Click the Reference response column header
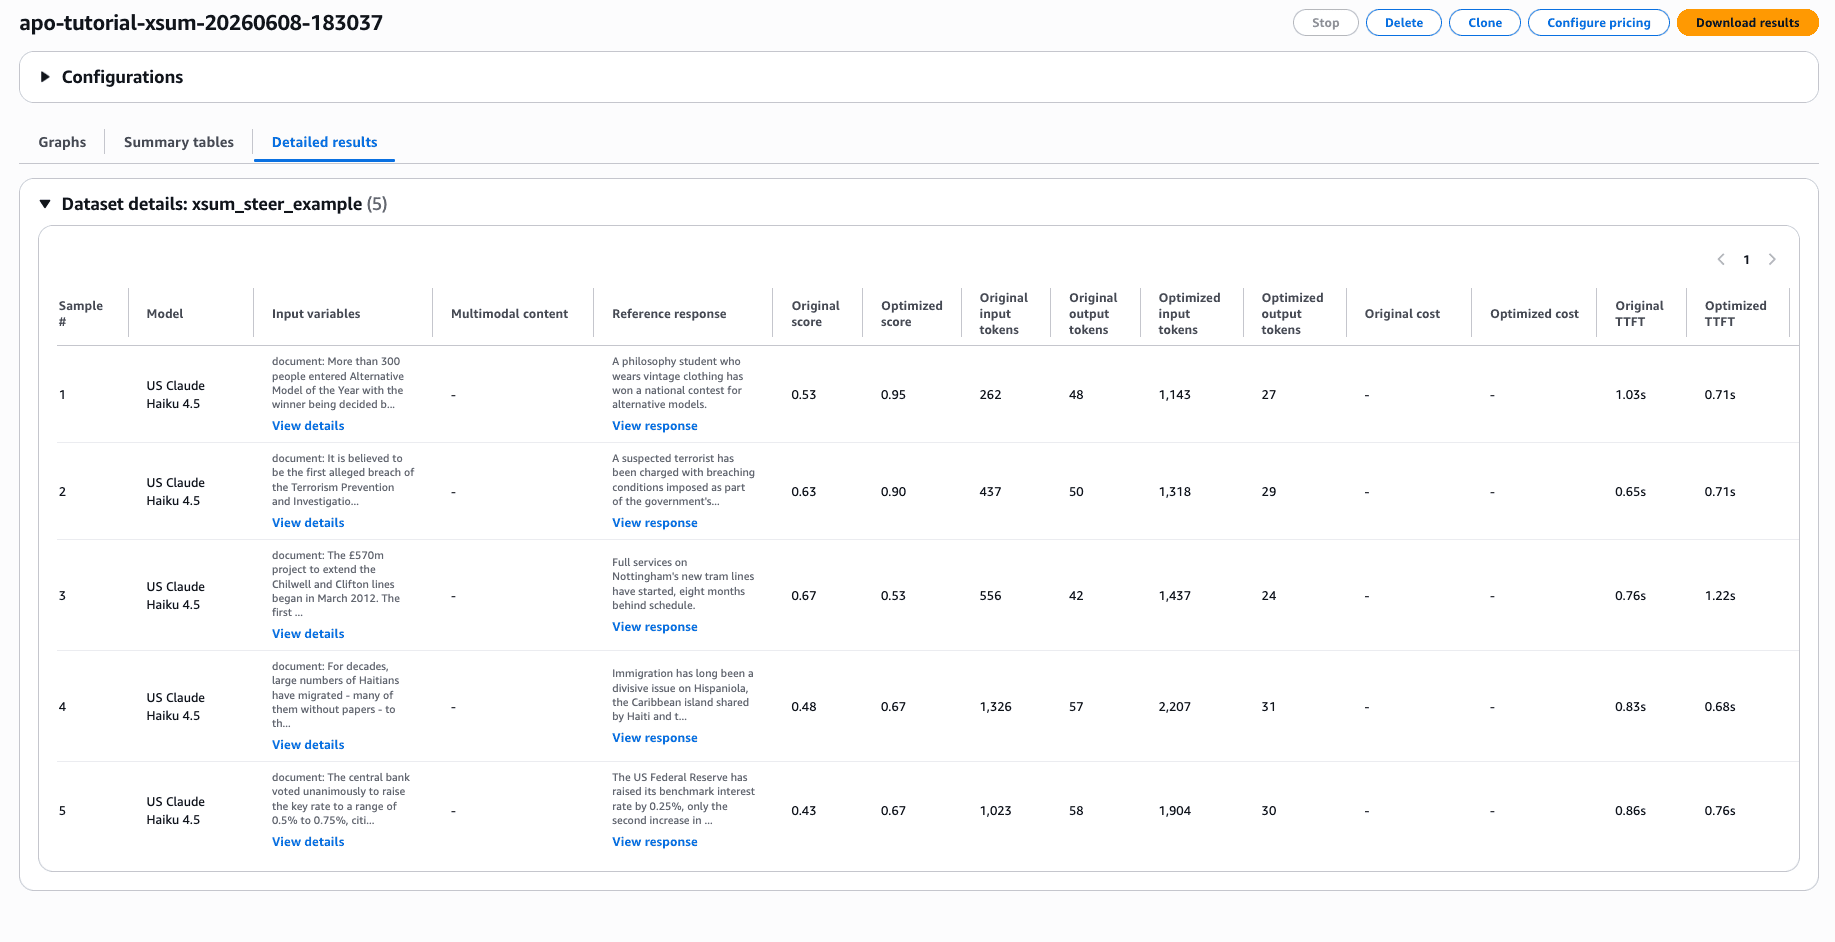This screenshot has height=942, width=1835. pos(669,314)
